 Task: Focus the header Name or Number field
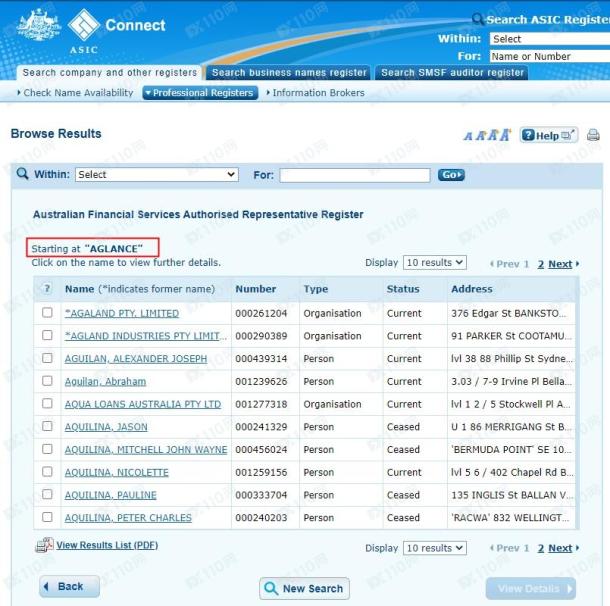(x=549, y=56)
